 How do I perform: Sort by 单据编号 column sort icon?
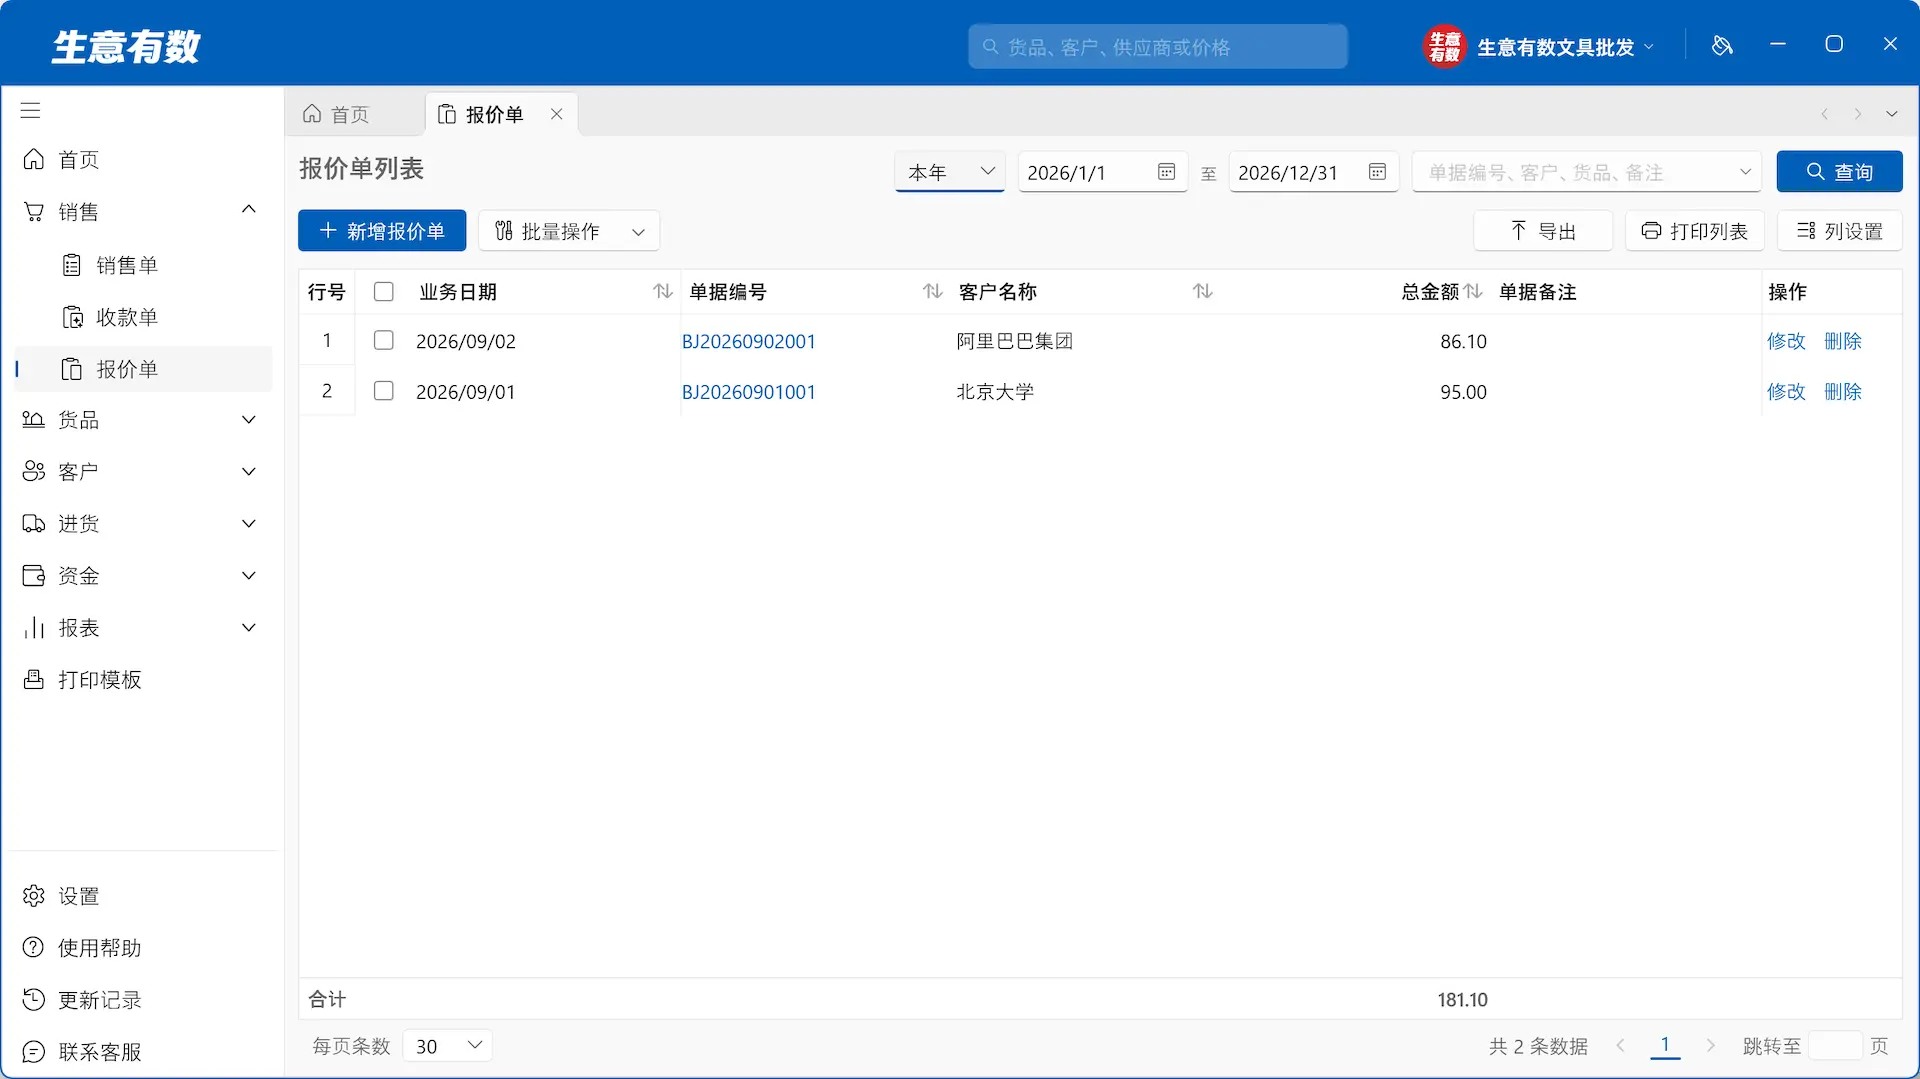pyautogui.click(x=932, y=291)
